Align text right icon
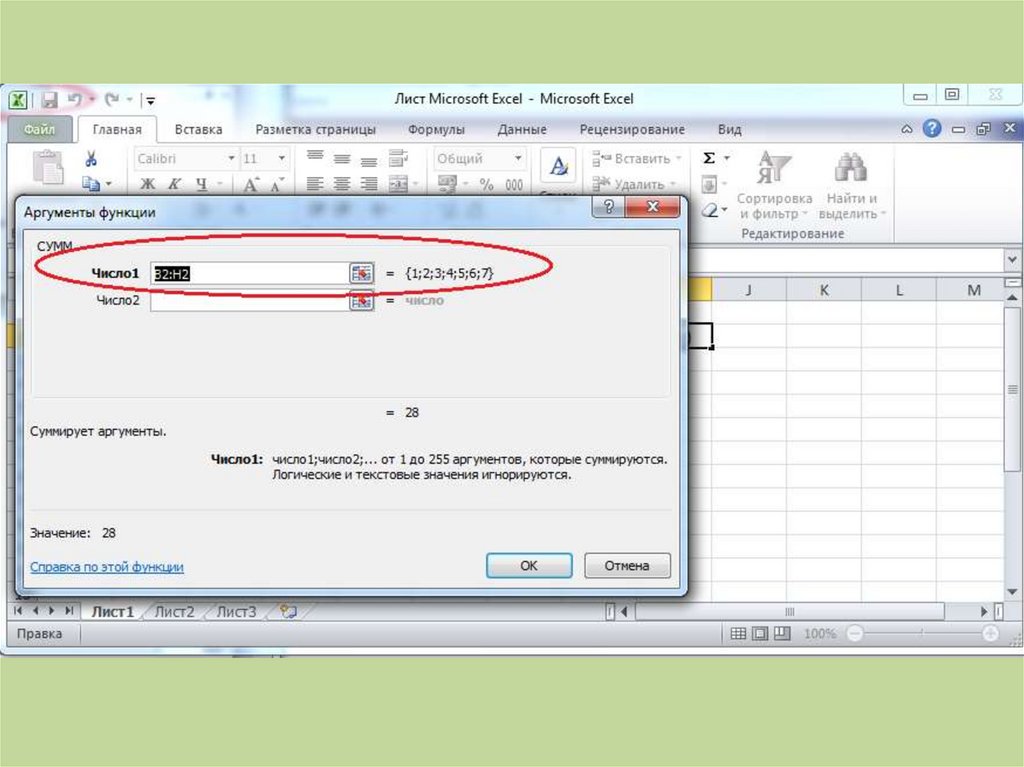The image size is (1024, 767). (368, 184)
